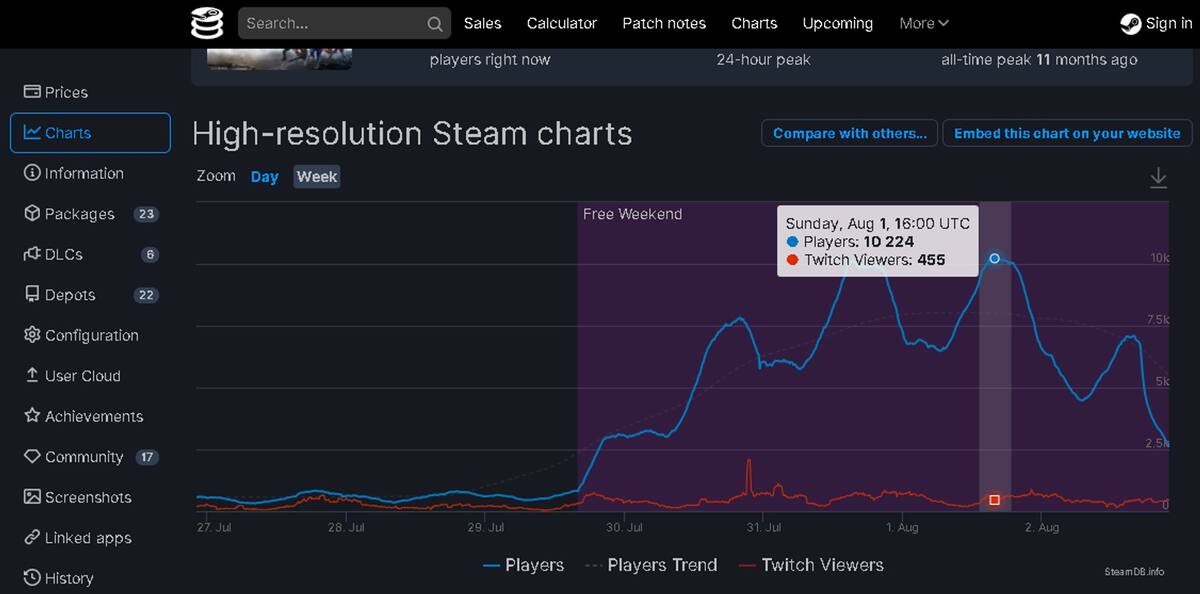Select the Charts tab in the sidebar
The image size is (1200, 594).
tap(90, 133)
